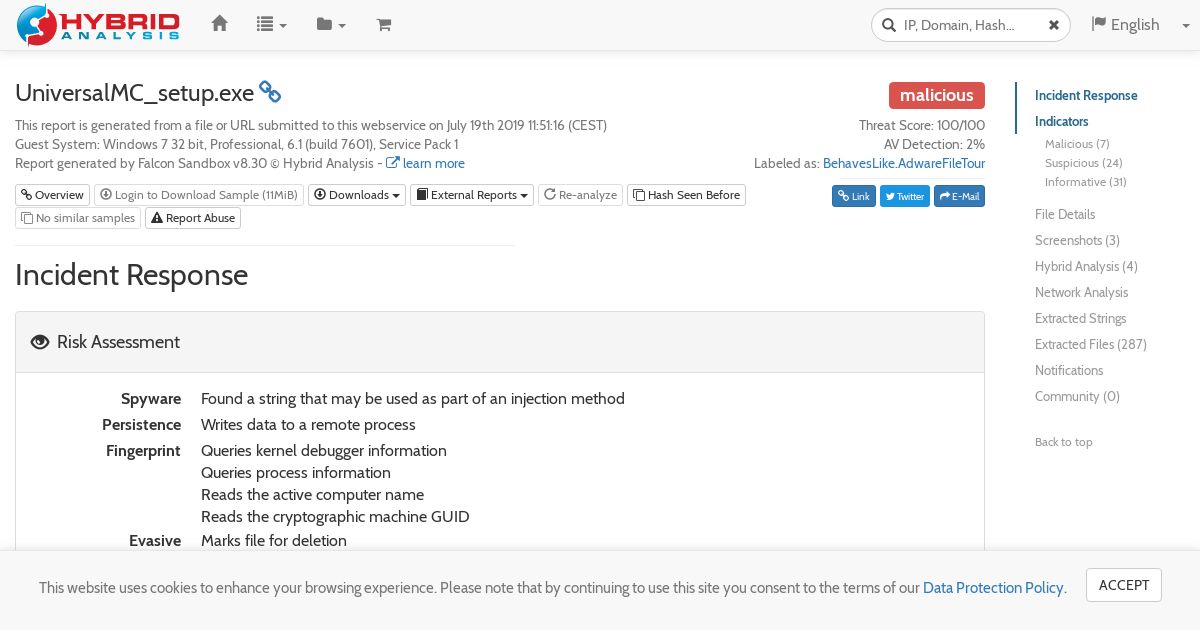The width and height of the screenshot is (1200, 630).
Task: Click the UniversalMC_setup.exe title
Action: (x=134, y=93)
